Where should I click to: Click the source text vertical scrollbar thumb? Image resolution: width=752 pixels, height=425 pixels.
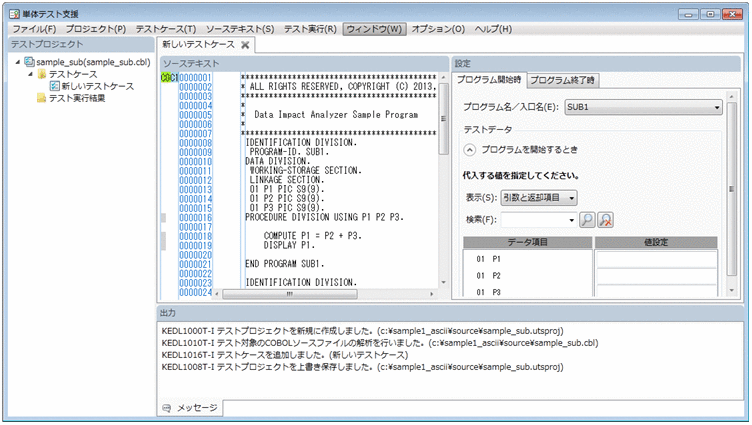[x=444, y=119]
